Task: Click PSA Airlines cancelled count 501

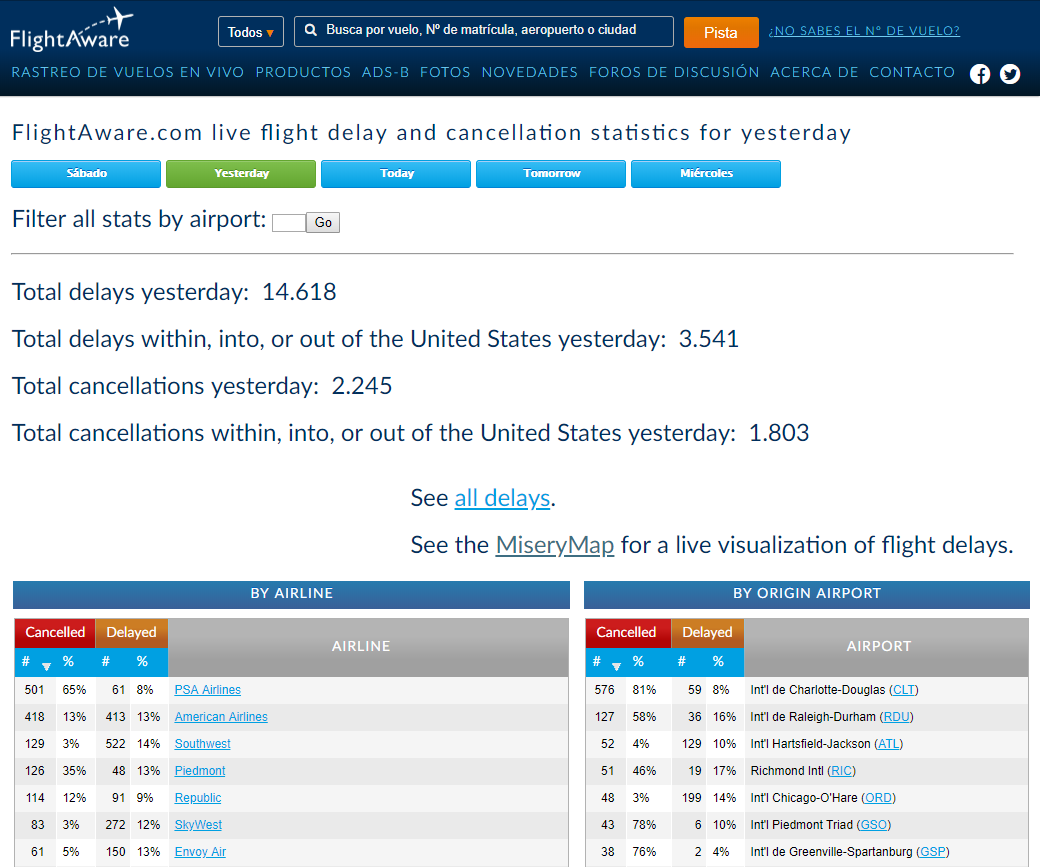Action: (34, 690)
